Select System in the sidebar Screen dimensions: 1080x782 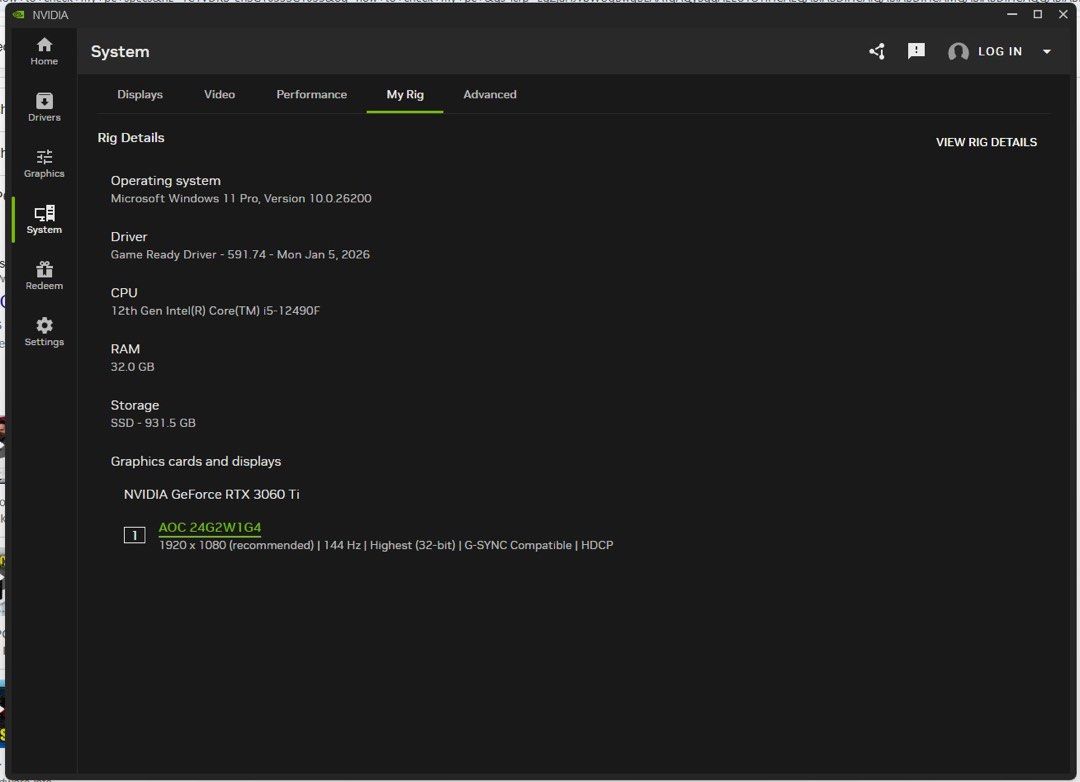[x=44, y=220]
